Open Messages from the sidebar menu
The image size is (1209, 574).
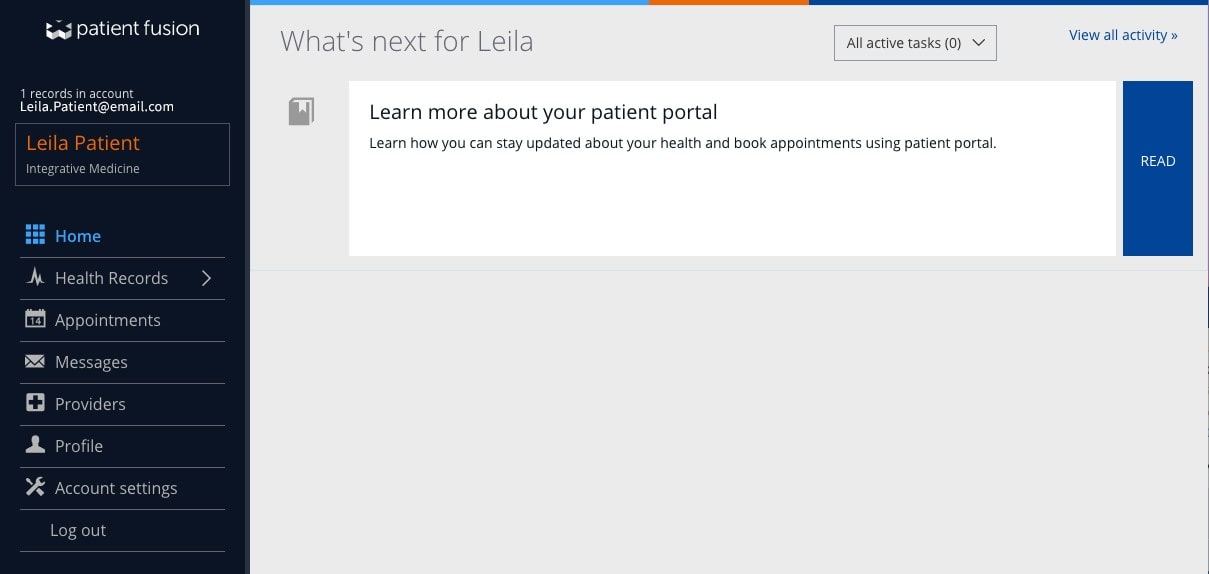point(91,362)
